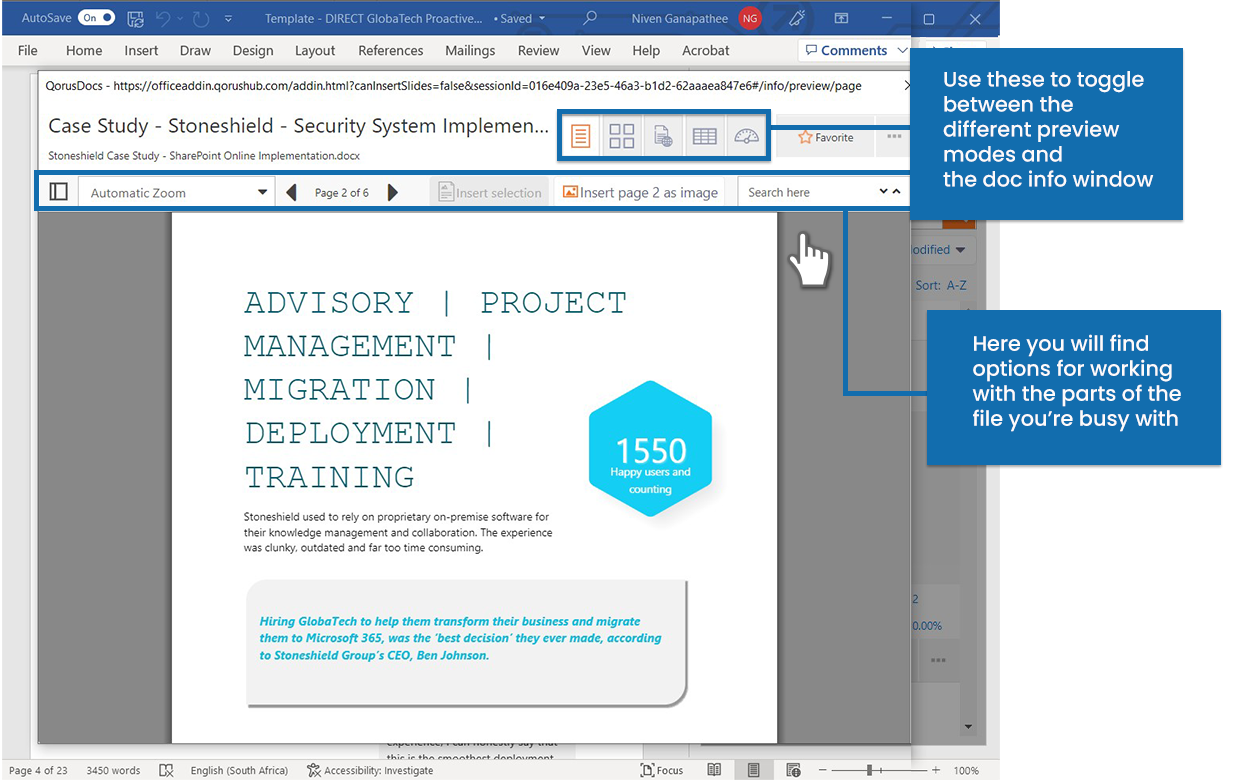
Task: Toggle Web Layout view in status bar
Action: (x=793, y=770)
